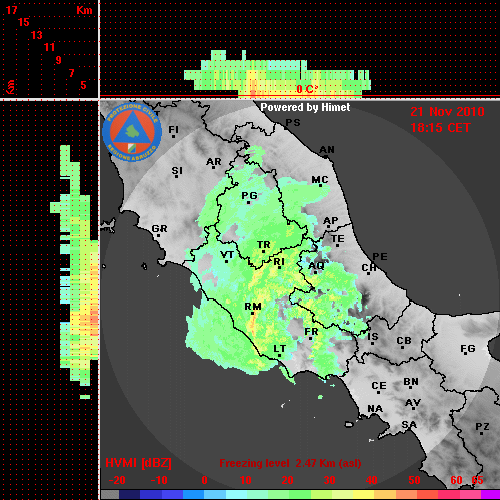The image size is (500, 500).
Task: Click the CH city label for Chieti
Action: point(369,268)
